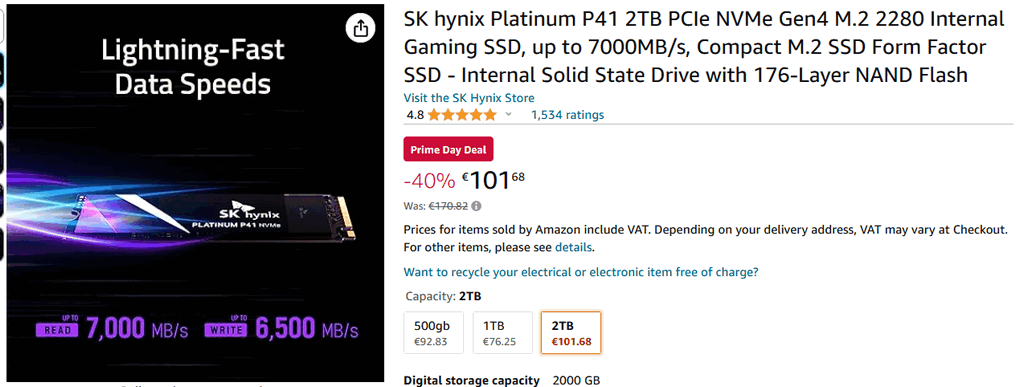Screen dimensions: 1024x387
Task: Click the share icon on product image
Action: pyautogui.click(x=360, y=28)
